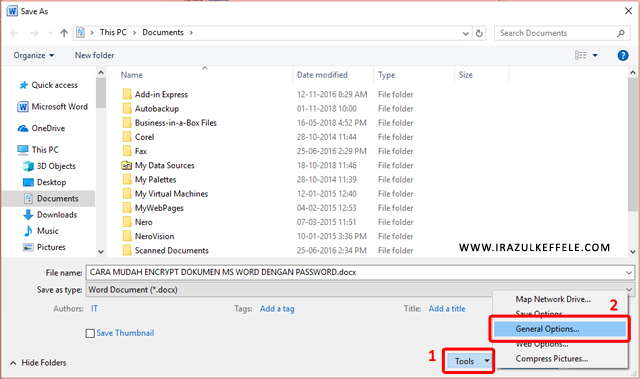
Task: Choose Map Network Drive menu item
Action: (553, 299)
